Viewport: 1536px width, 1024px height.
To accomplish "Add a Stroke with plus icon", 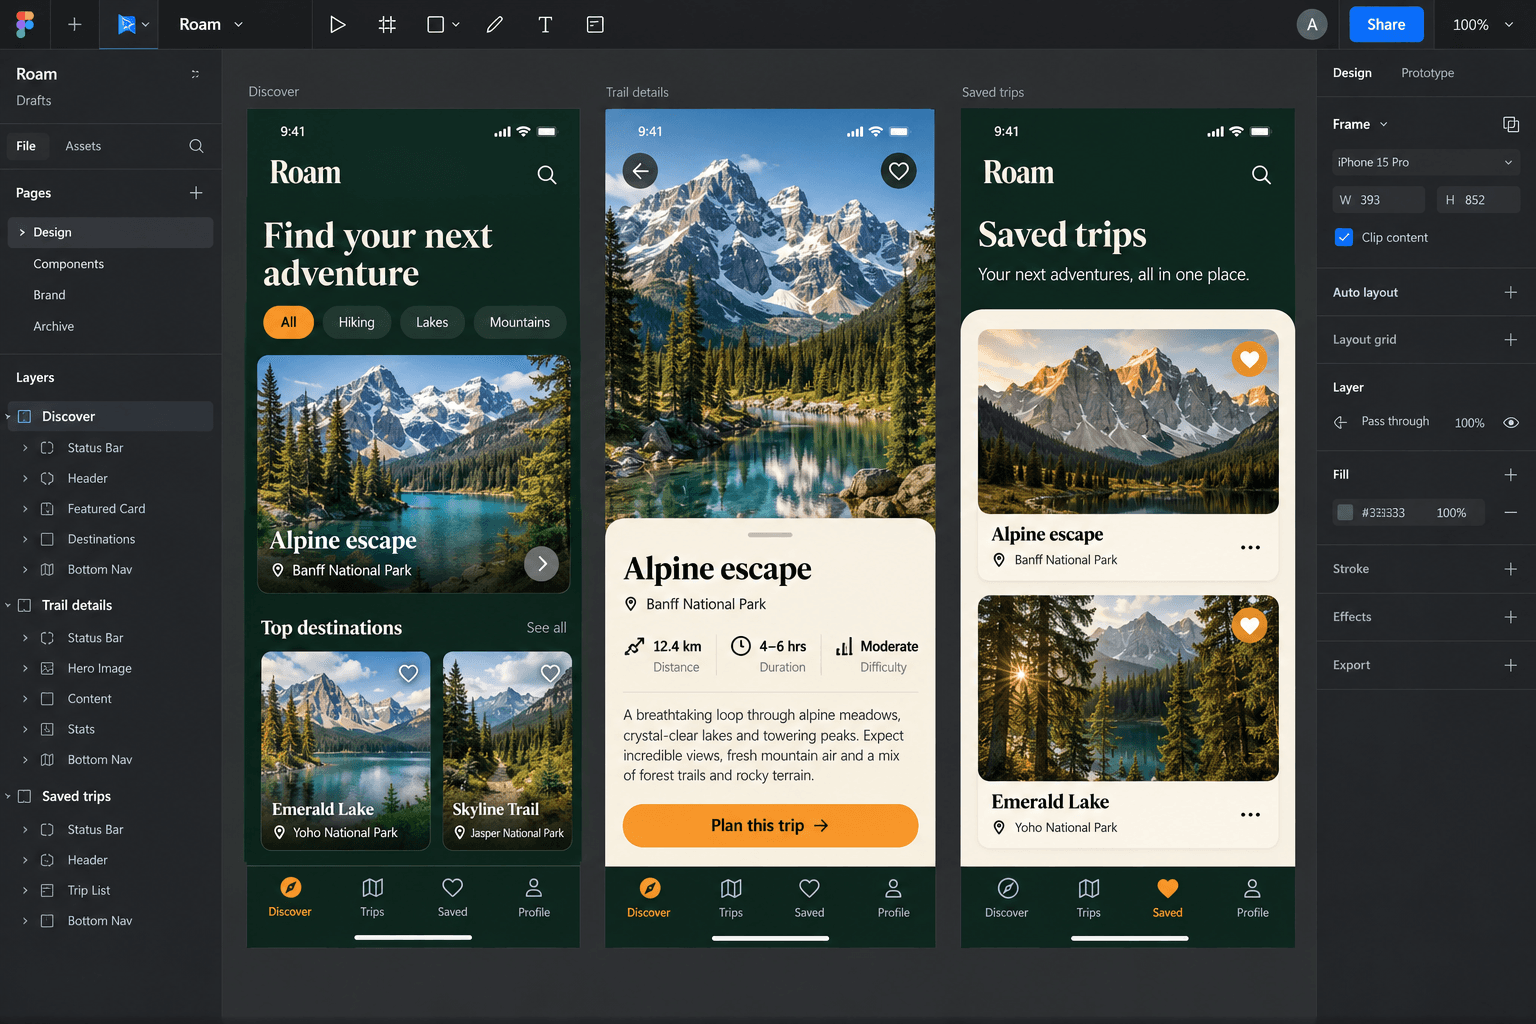I will 1511,569.
